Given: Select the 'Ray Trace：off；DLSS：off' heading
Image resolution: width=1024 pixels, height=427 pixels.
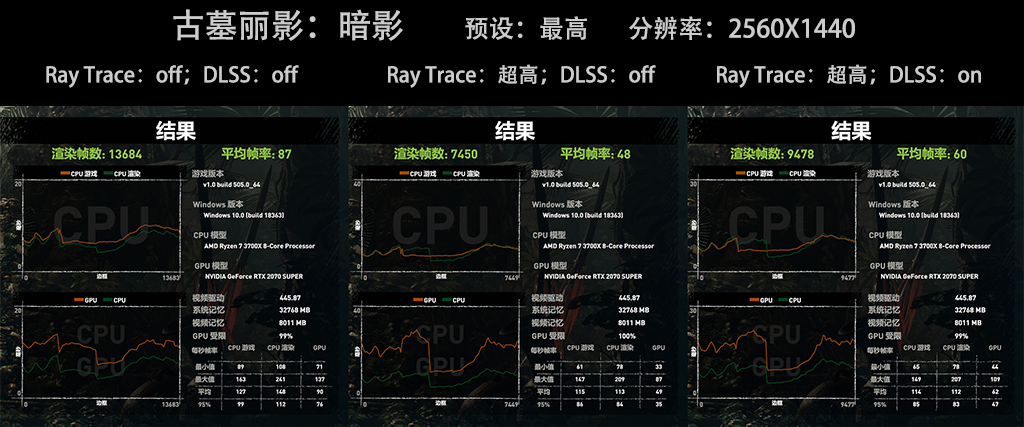Looking at the screenshot, I should (172, 75).
